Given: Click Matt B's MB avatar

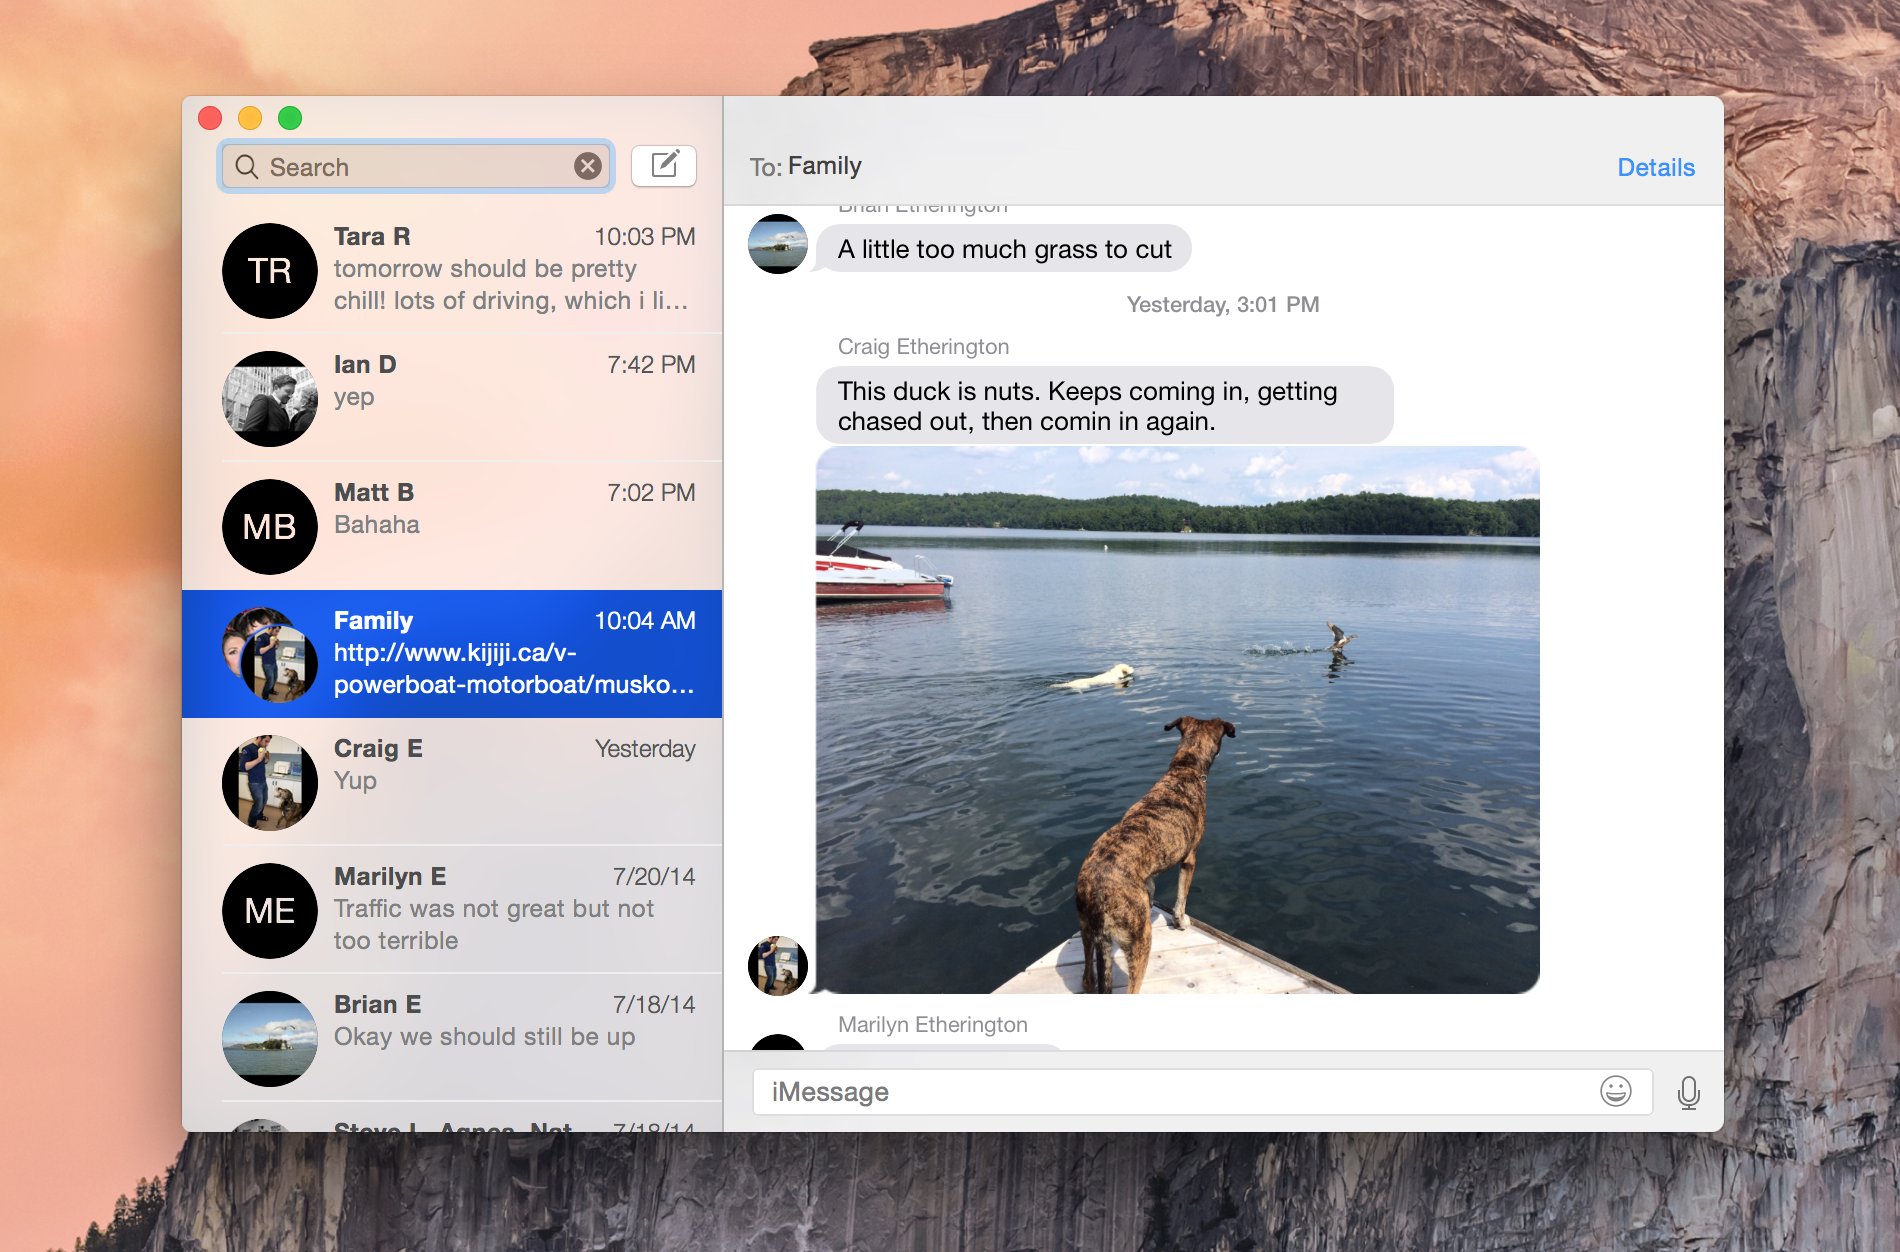Looking at the screenshot, I should (x=270, y=527).
